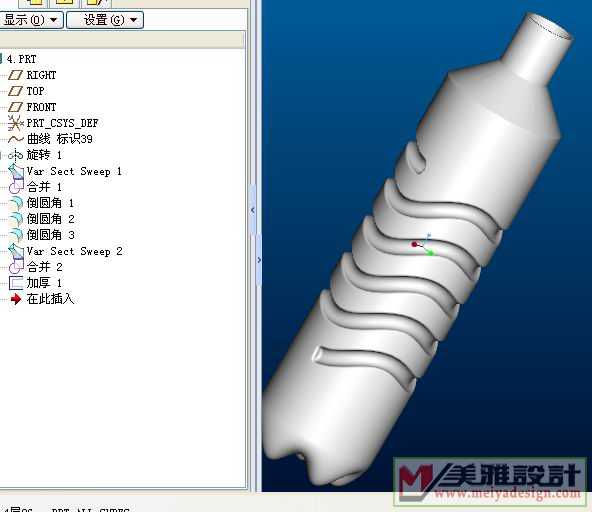
Task: Select the RIGHT datum plane icon
Action: [x=15, y=75]
